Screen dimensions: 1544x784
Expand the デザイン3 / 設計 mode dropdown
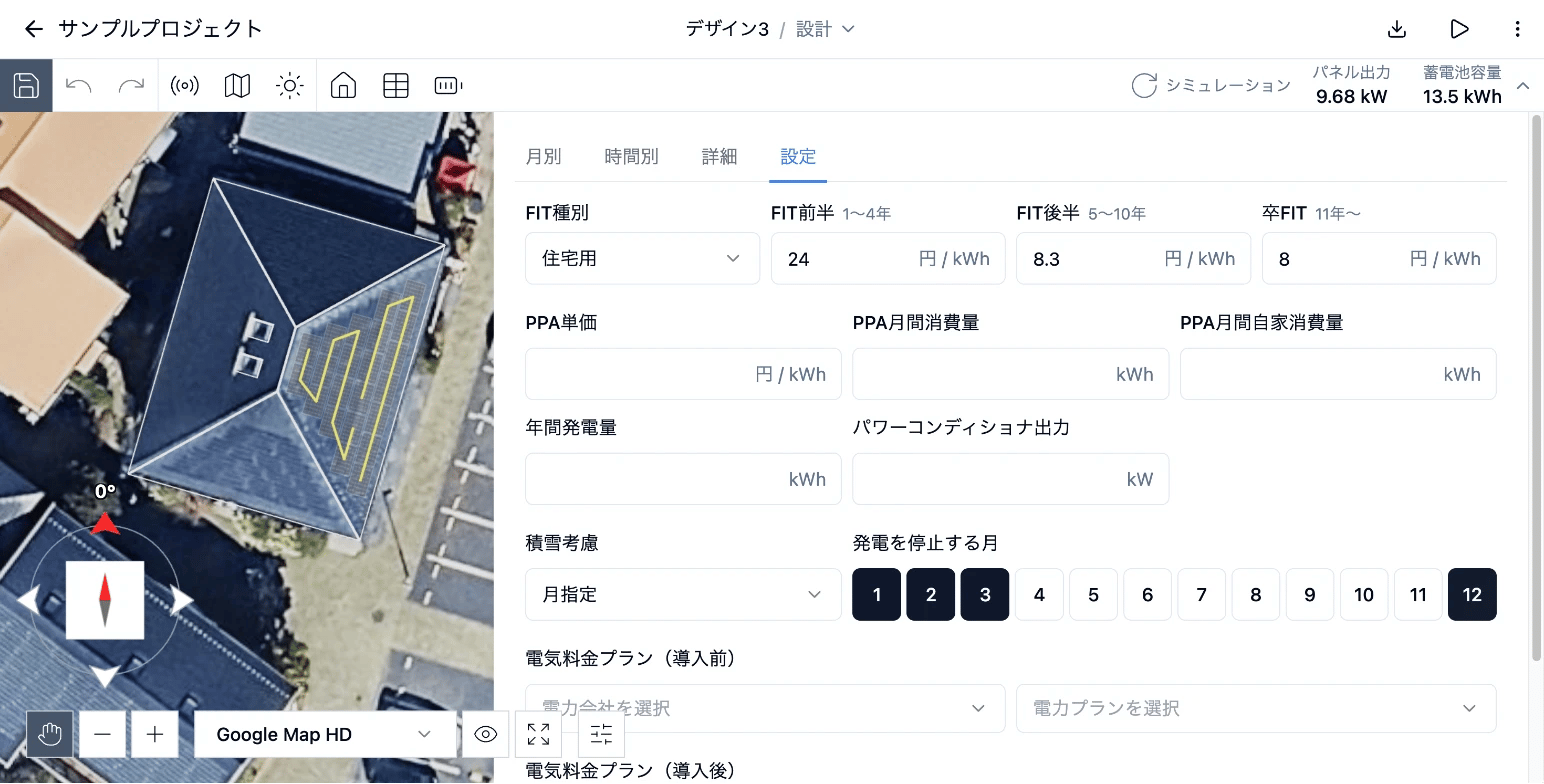click(x=825, y=29)
